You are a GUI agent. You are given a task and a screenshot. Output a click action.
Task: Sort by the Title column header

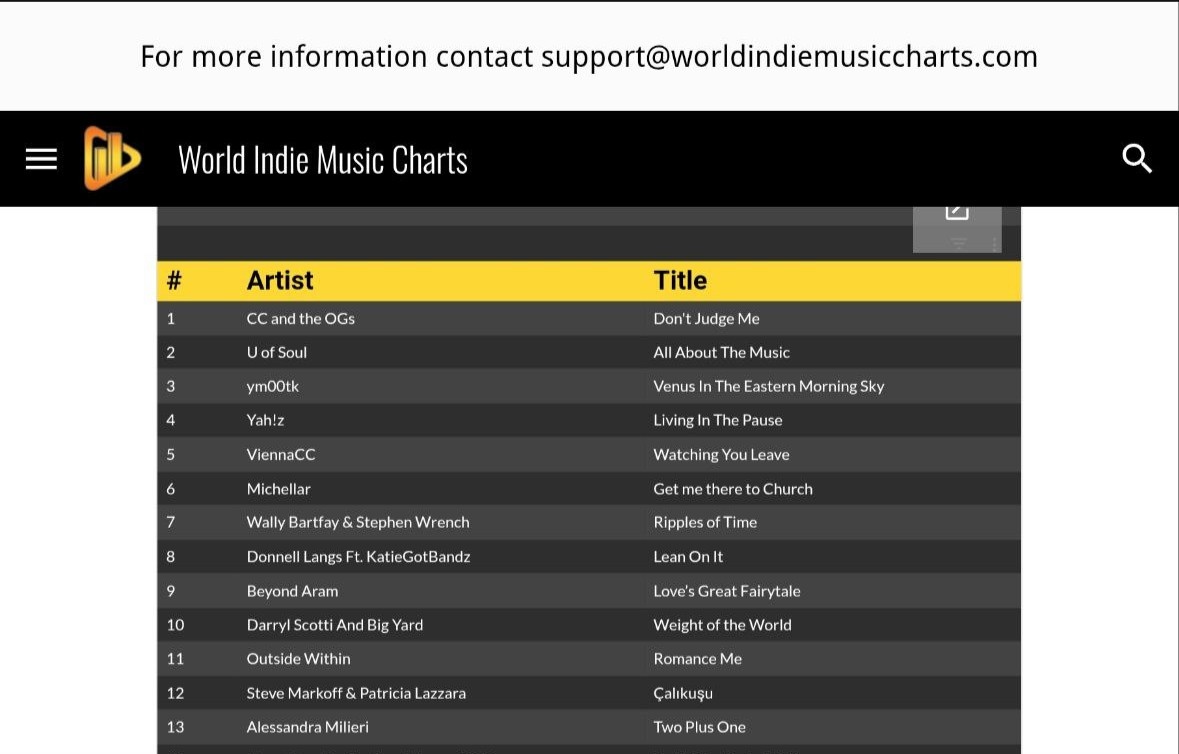coord(680,281)
